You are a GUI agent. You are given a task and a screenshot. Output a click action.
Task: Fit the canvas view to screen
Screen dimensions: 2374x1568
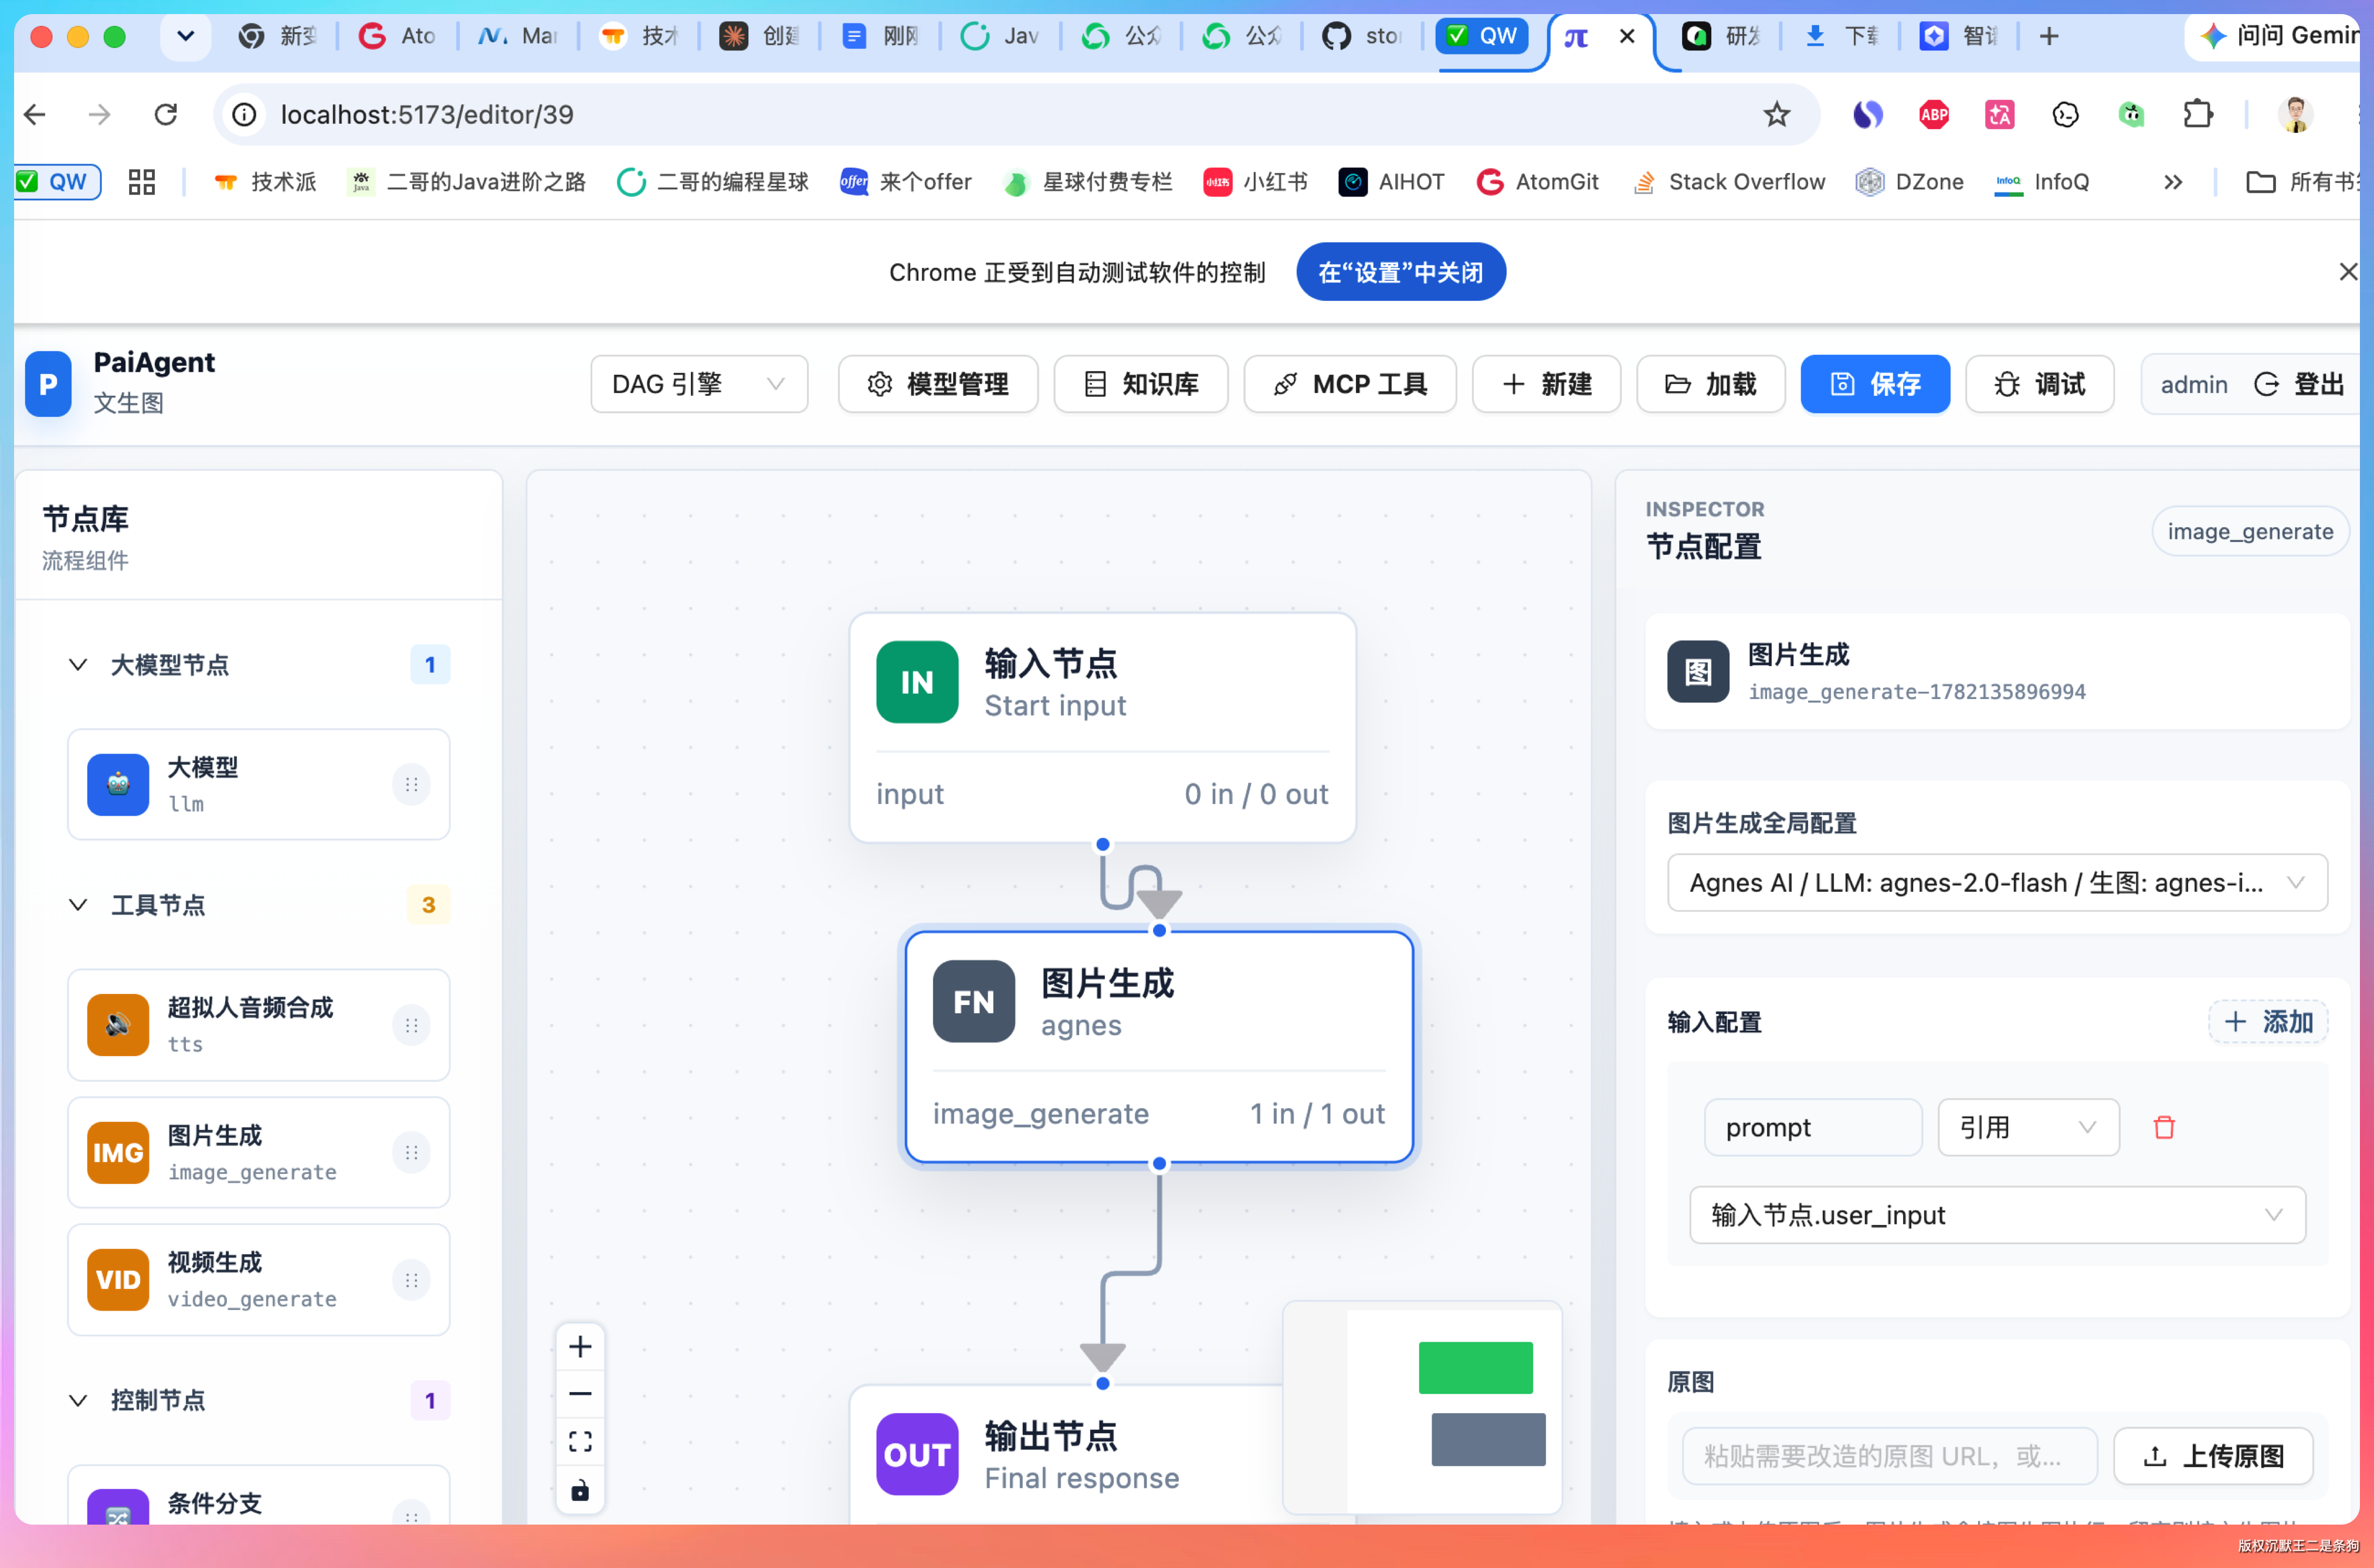click(580, 1442)
